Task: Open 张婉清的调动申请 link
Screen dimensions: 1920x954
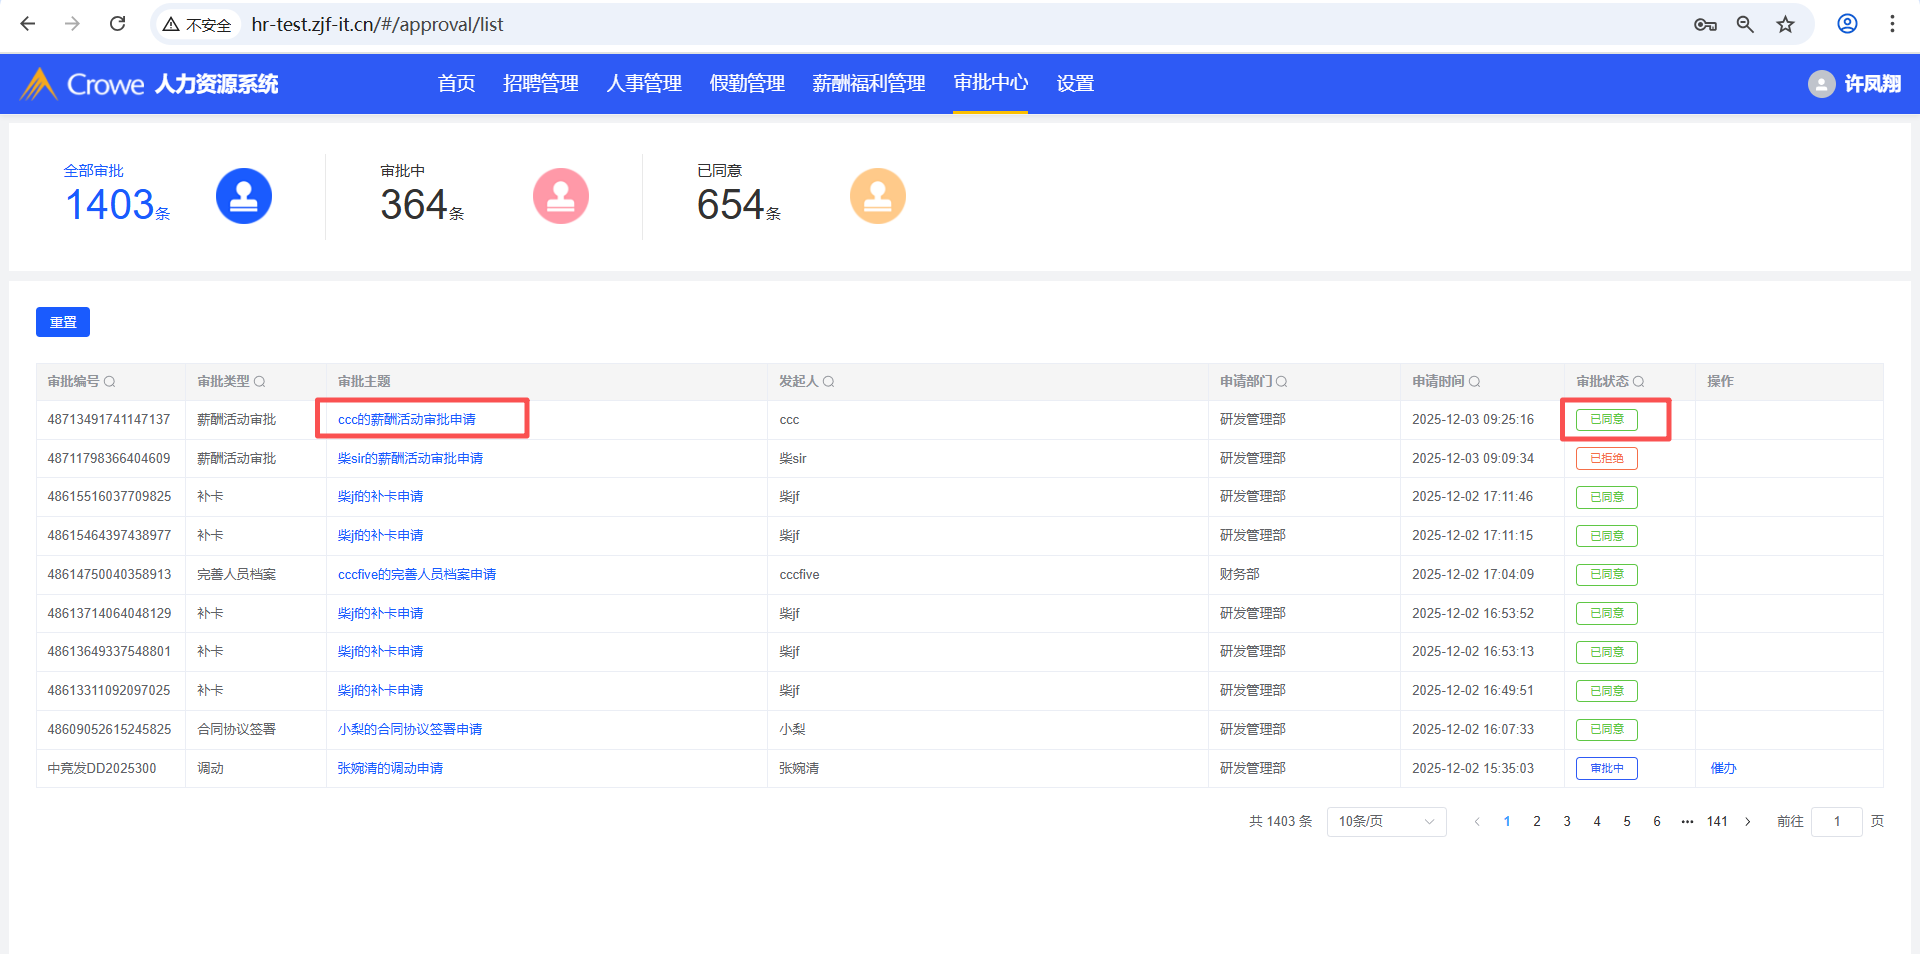Action: tap(390, 769)
